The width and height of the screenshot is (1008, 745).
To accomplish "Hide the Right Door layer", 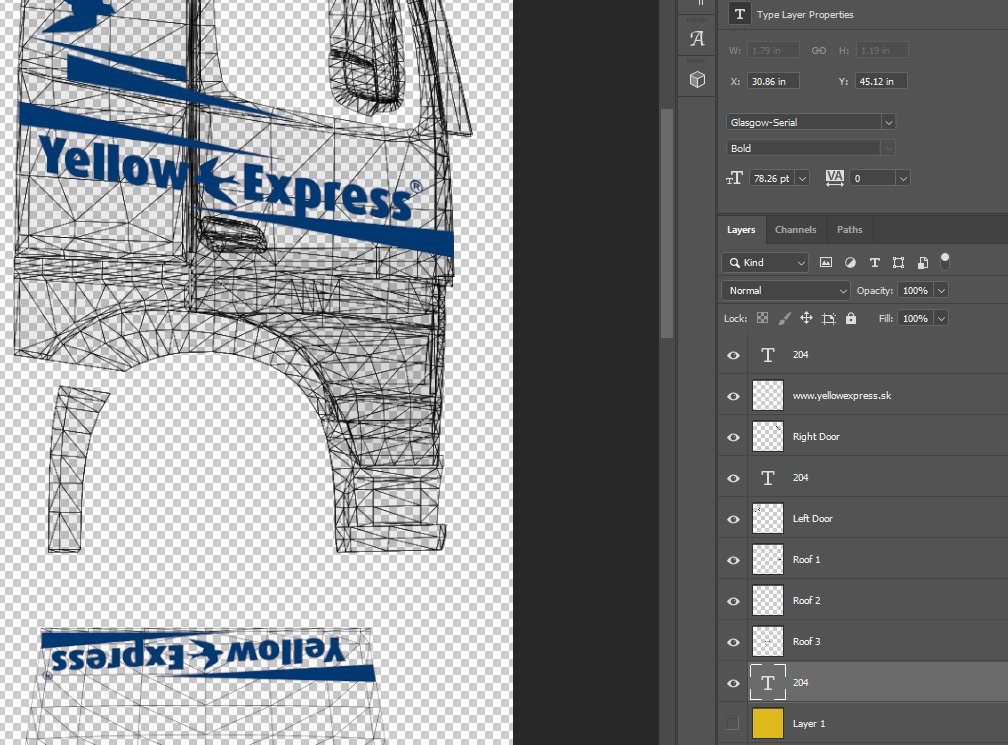I will point(733,438).
